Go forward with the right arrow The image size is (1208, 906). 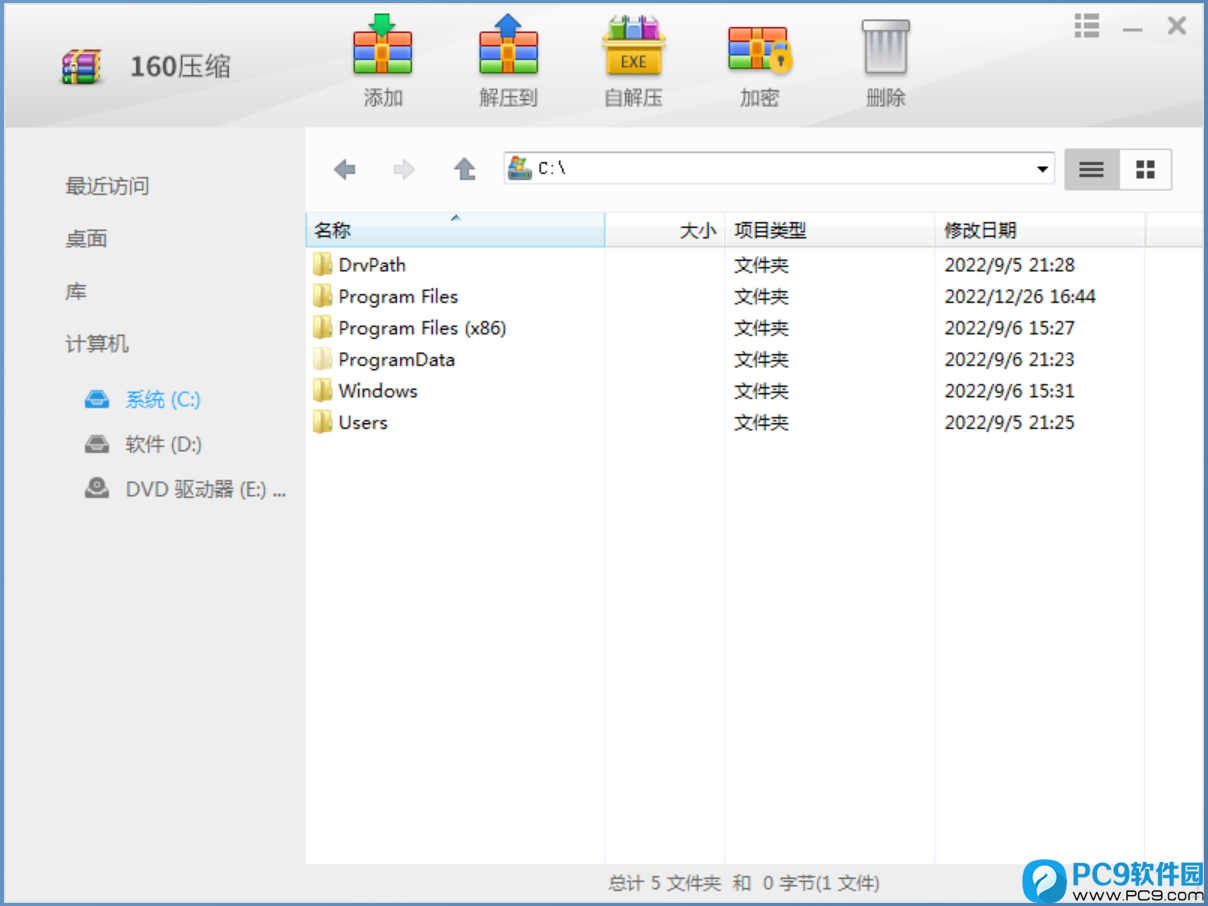404,169
